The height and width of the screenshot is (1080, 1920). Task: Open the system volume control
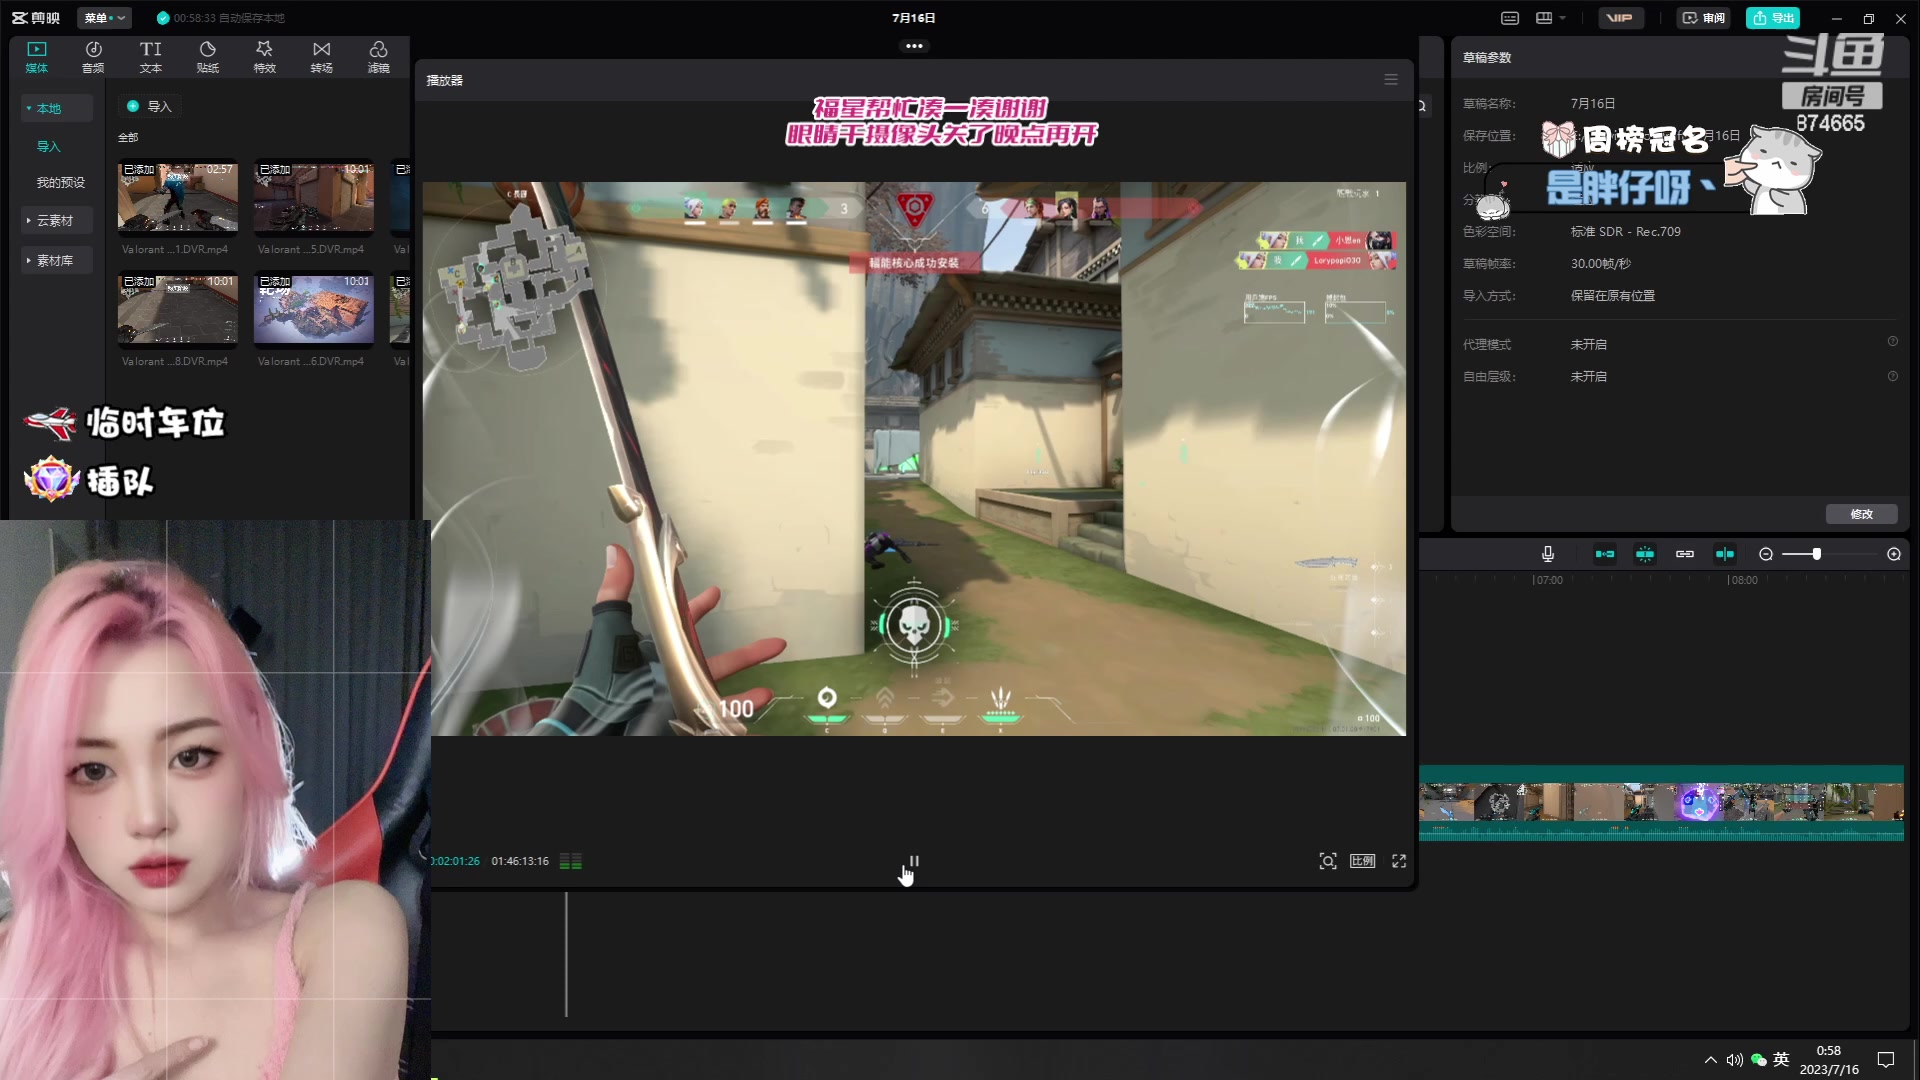(x=1734, y=1060)
